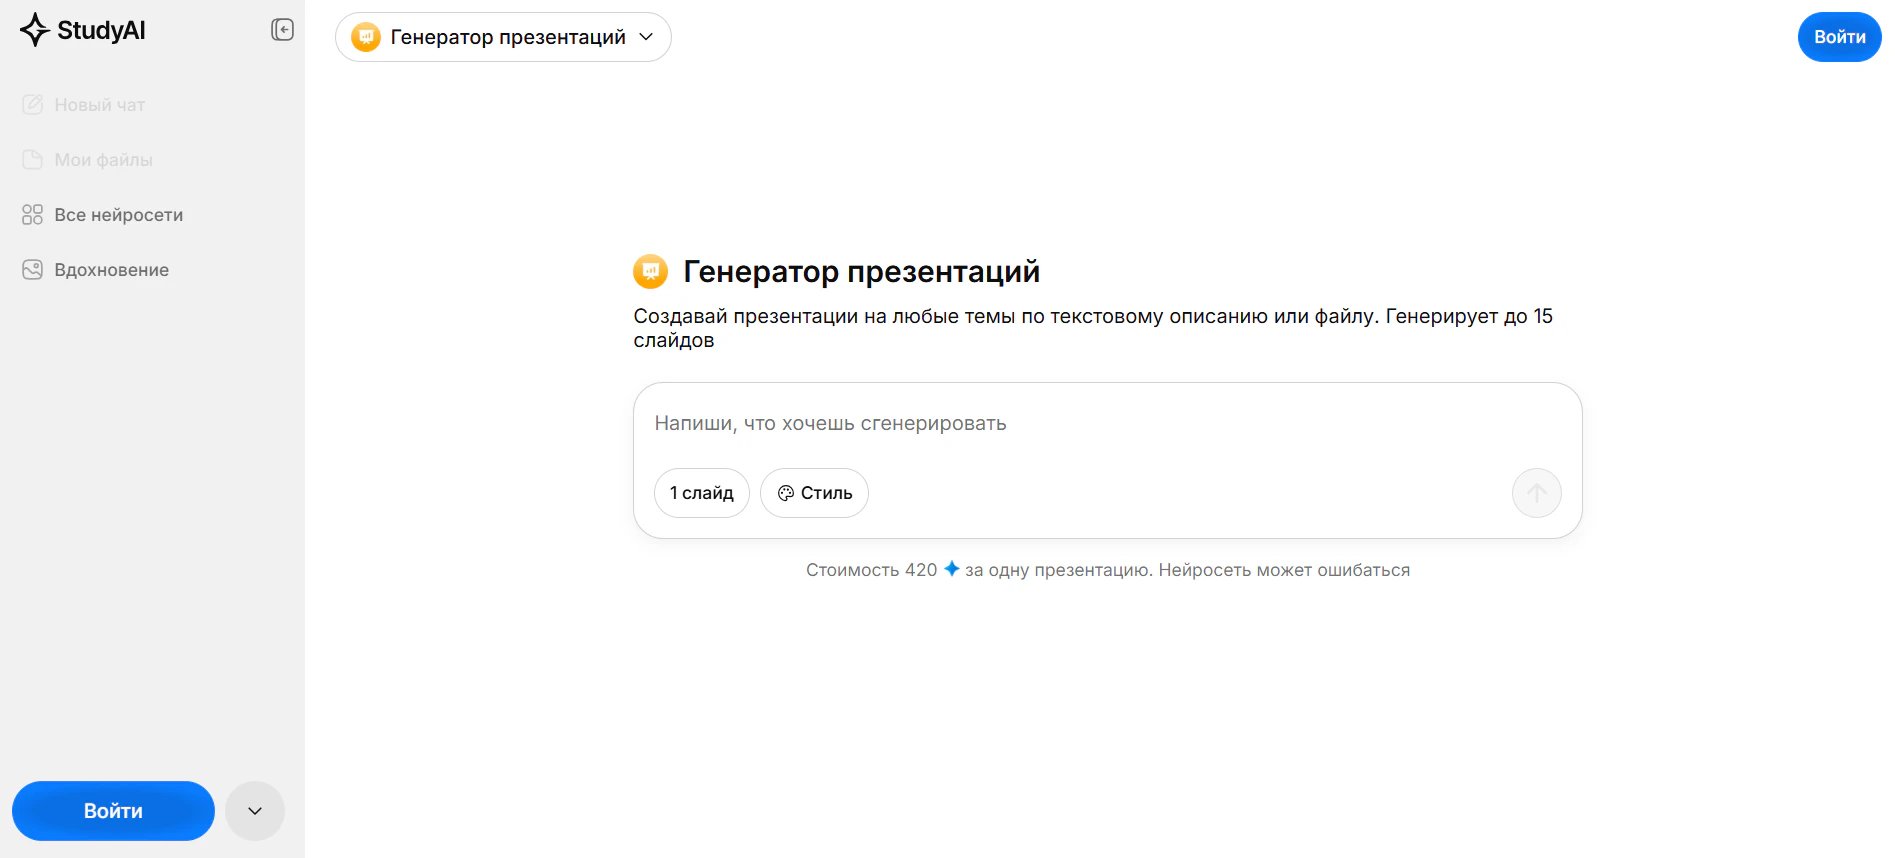Open Мои файлы in sidebar
Screen dimensions: 1895x858
point(88,160)
